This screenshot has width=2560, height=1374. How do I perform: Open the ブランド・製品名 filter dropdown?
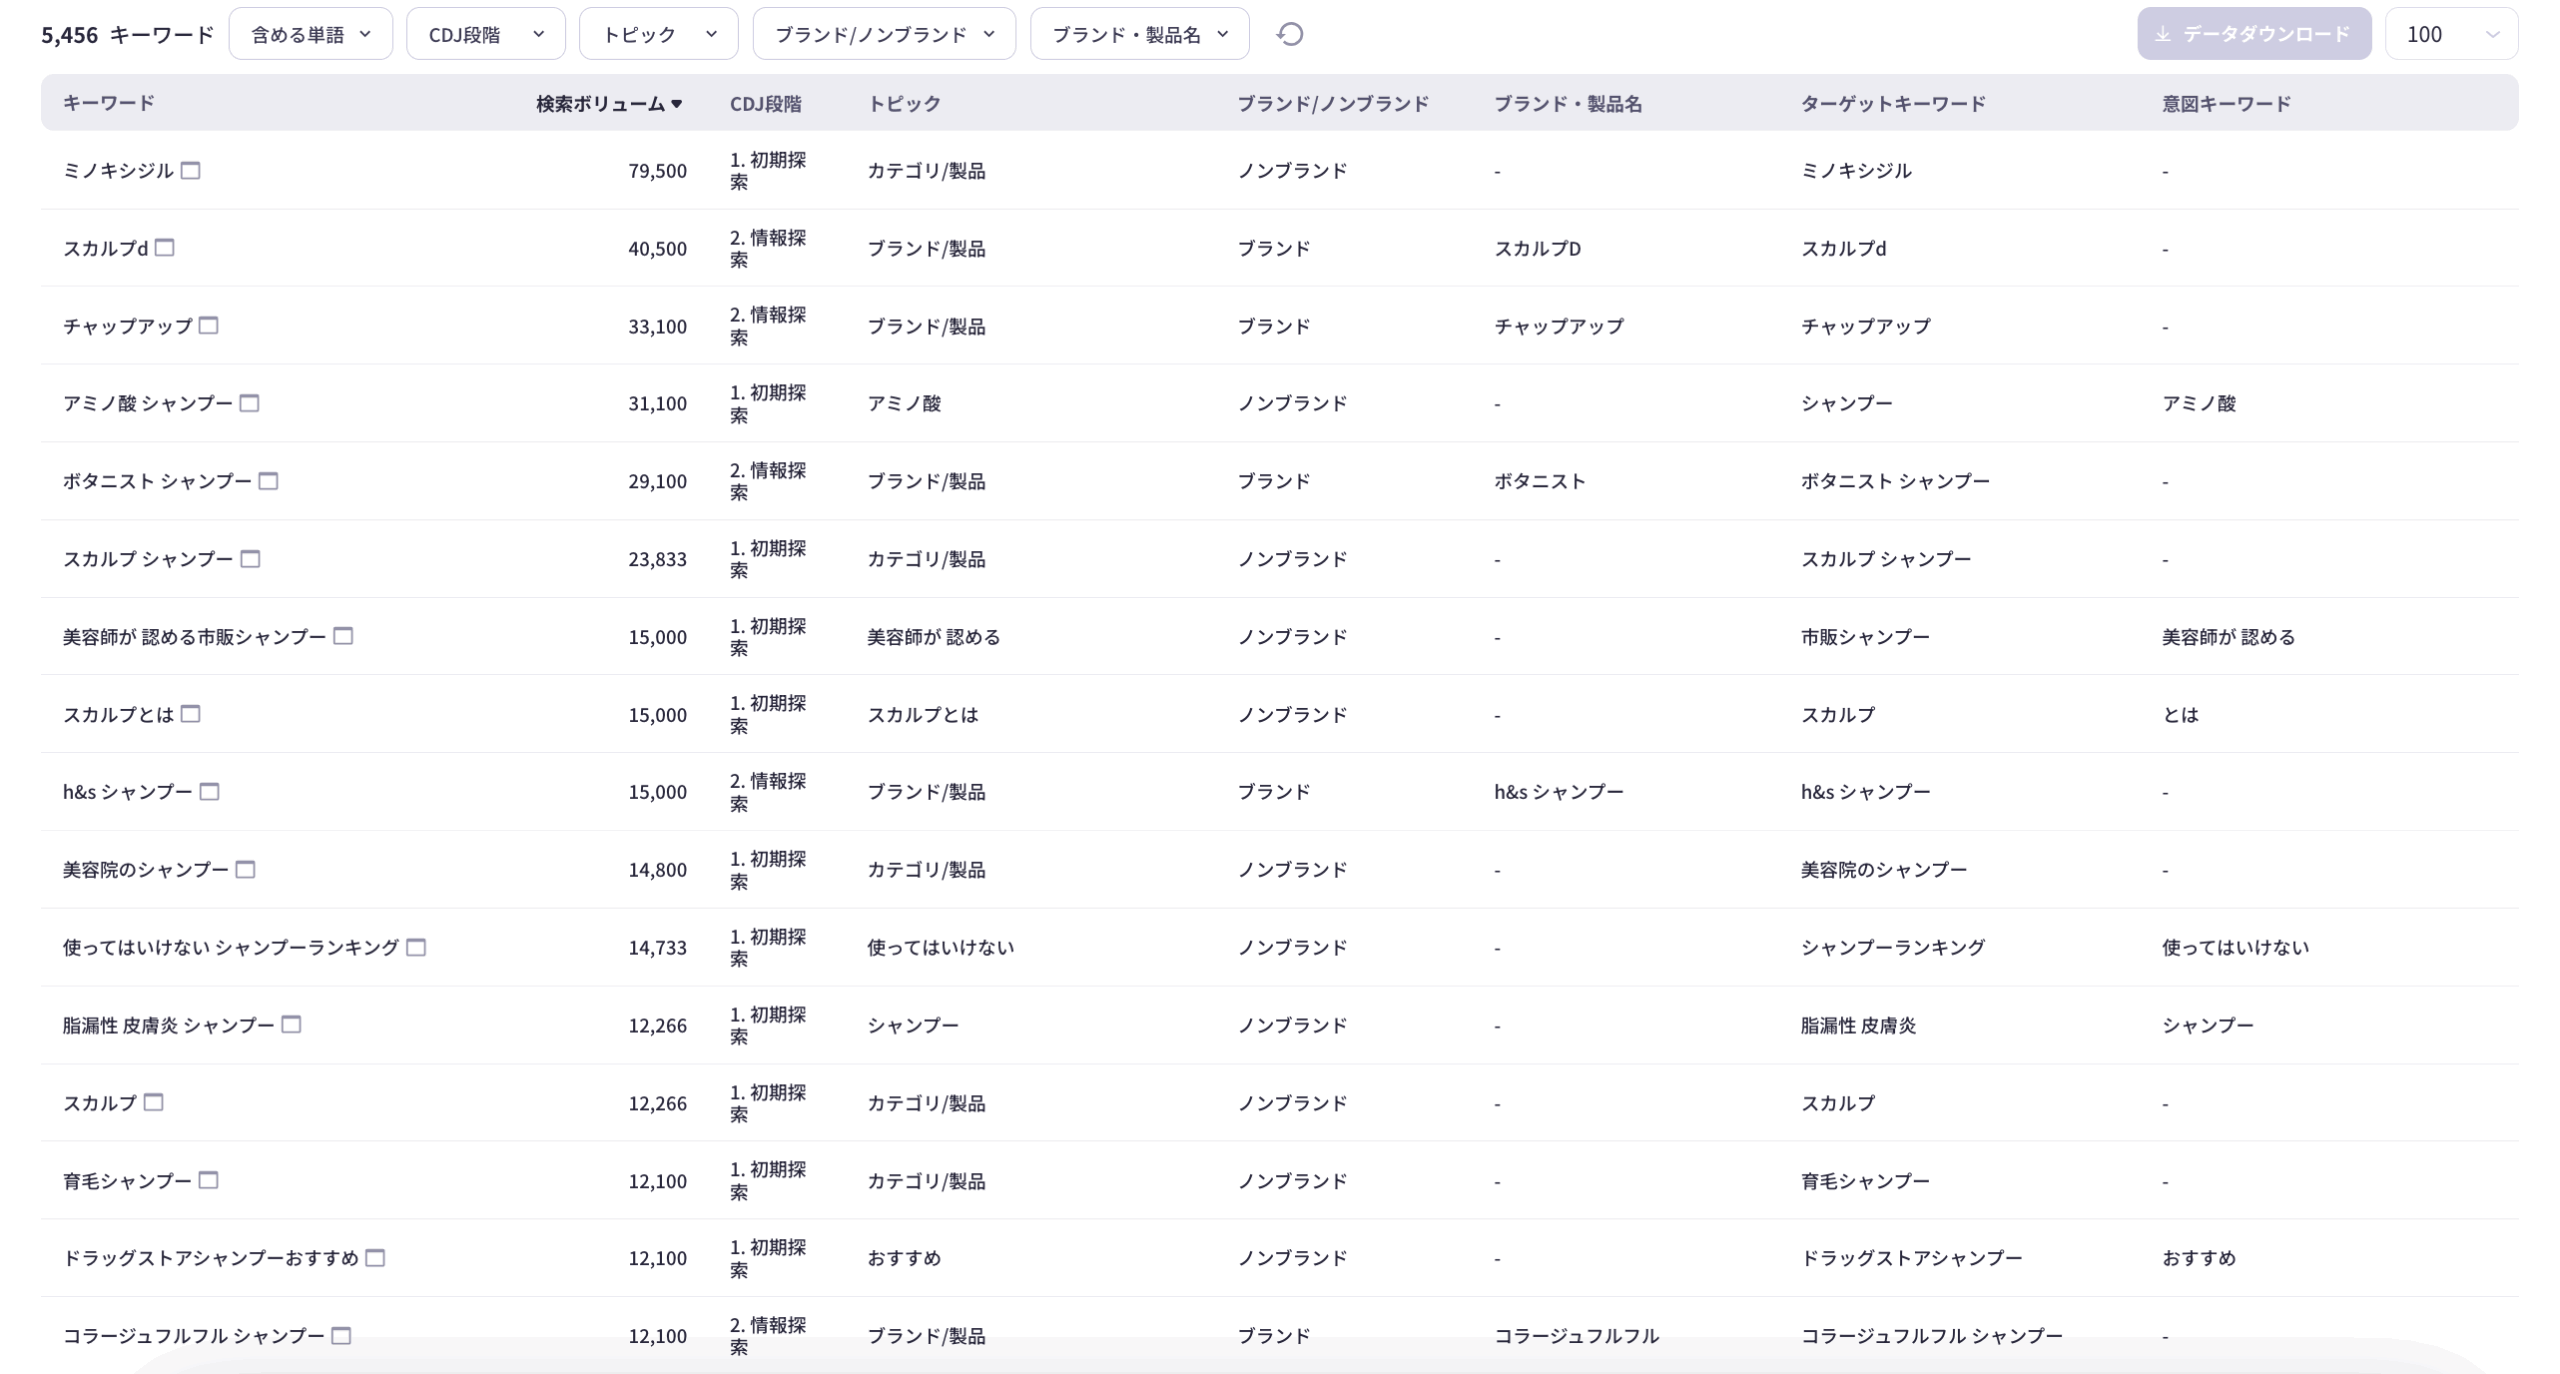pyautogui.click(x=1139, y=34)
